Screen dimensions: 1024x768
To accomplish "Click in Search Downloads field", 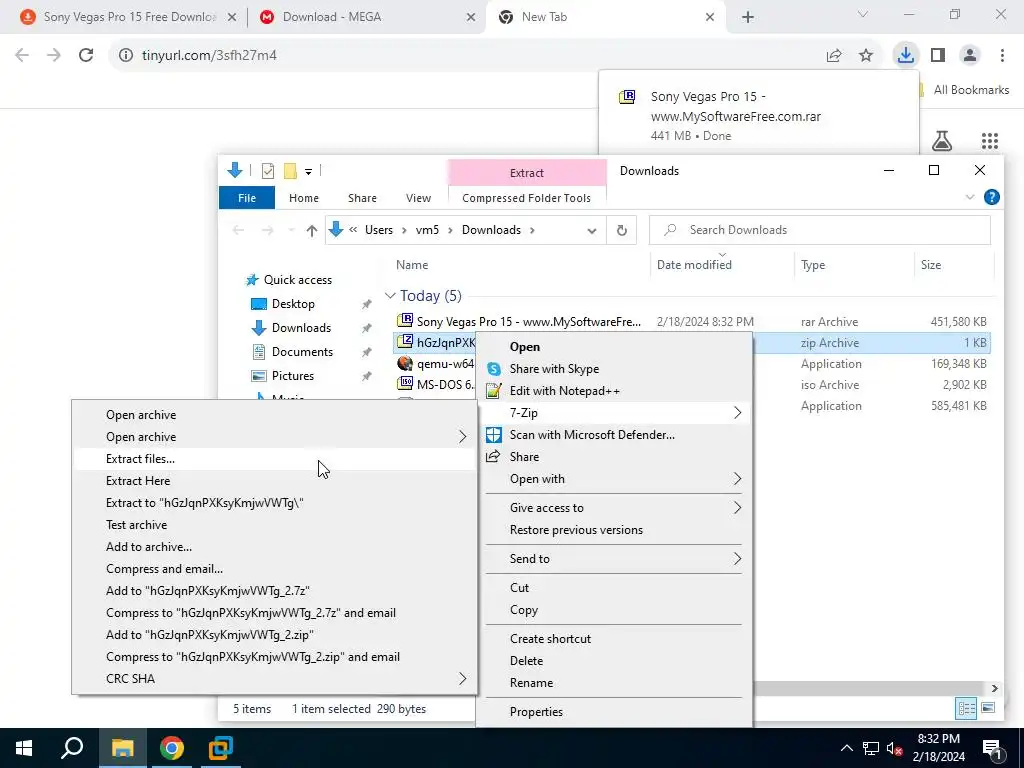I will pyautogui.click(x=820, y=230).
